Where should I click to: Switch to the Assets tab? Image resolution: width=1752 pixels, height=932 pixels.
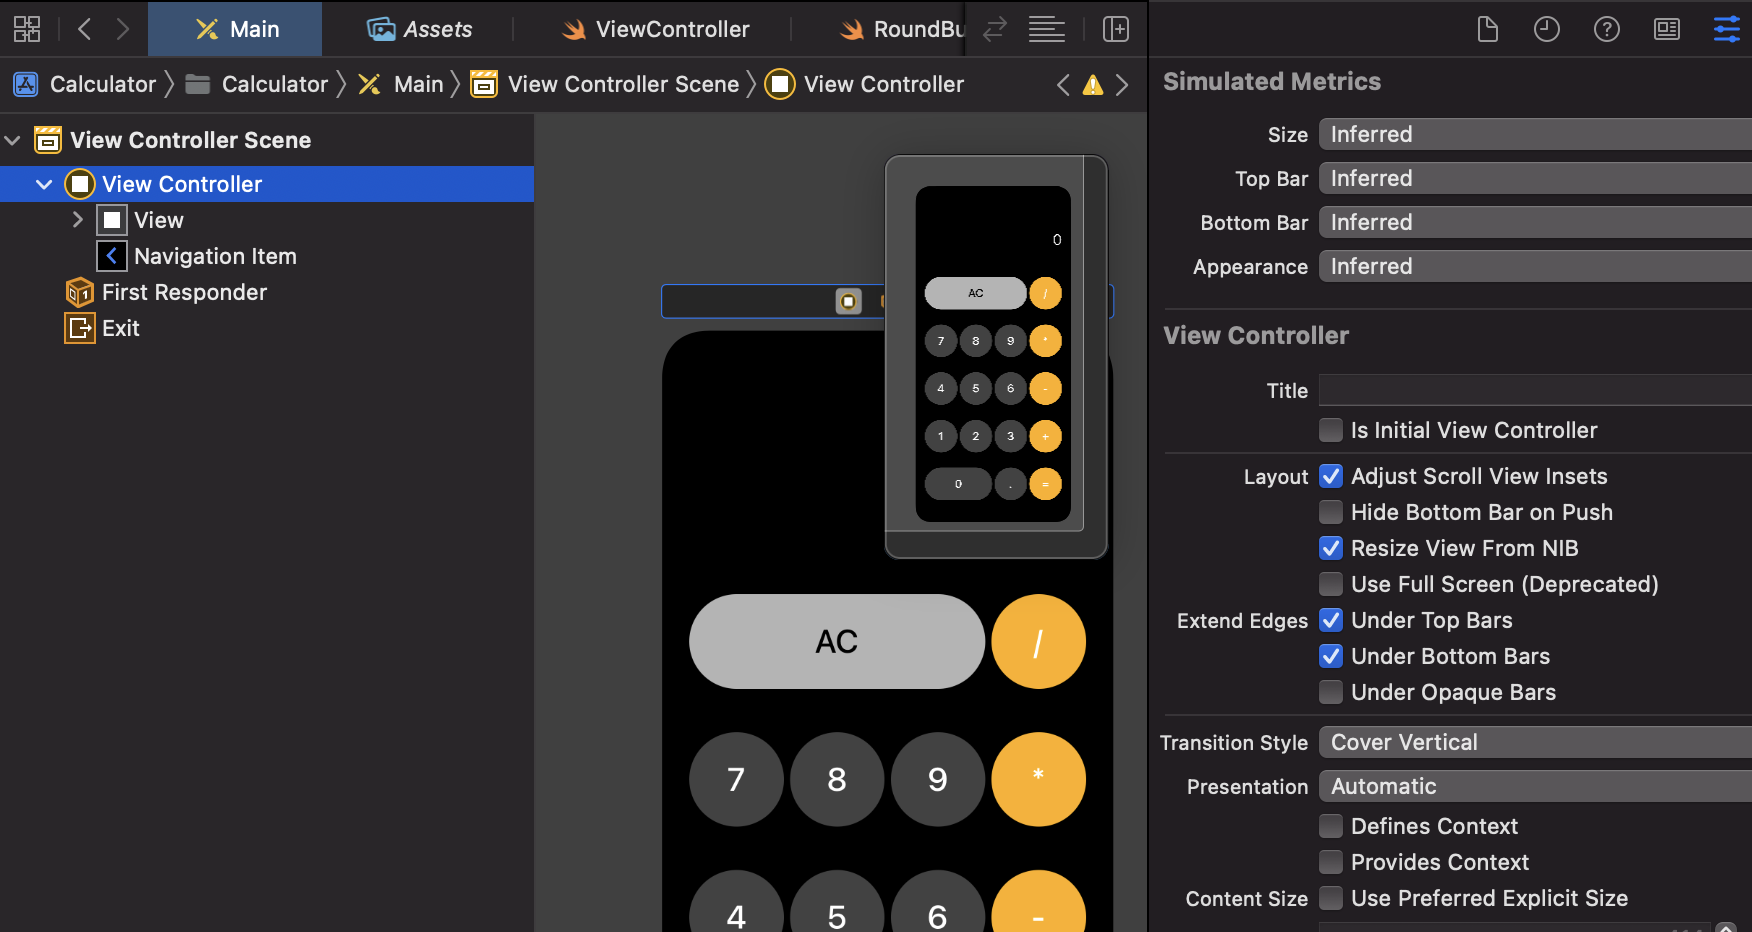[x=419, y=29]
